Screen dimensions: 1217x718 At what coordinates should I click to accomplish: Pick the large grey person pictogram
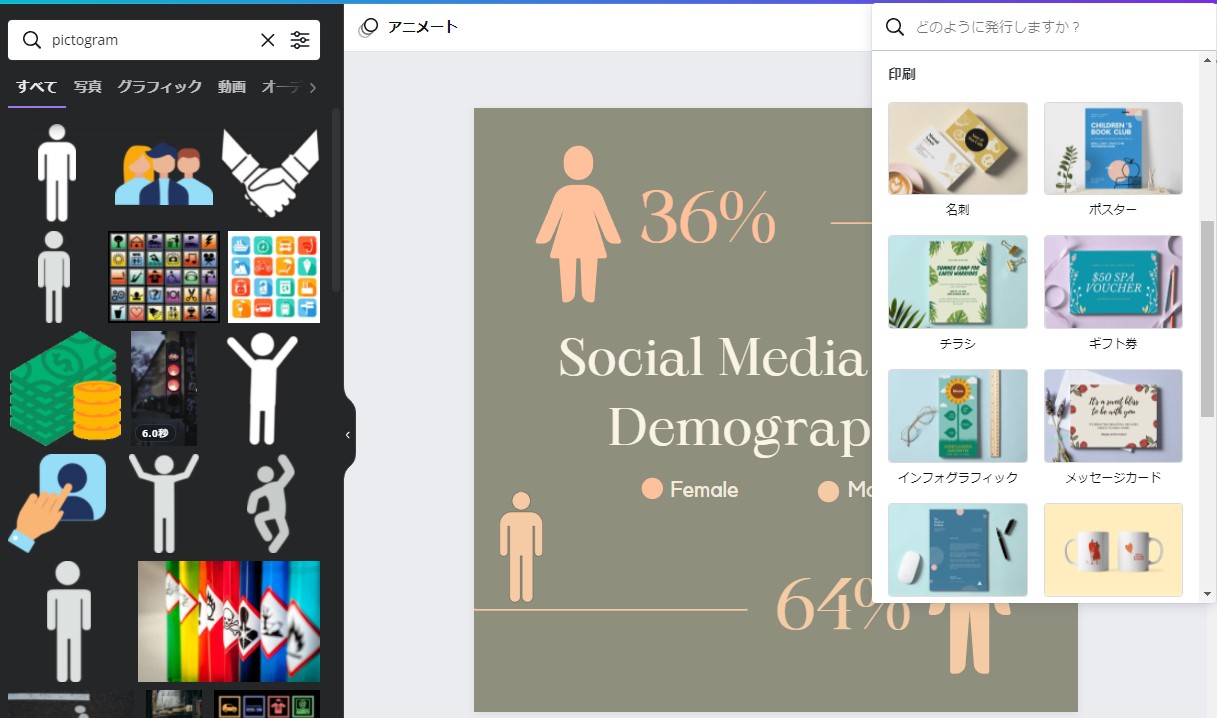[67, 621]
